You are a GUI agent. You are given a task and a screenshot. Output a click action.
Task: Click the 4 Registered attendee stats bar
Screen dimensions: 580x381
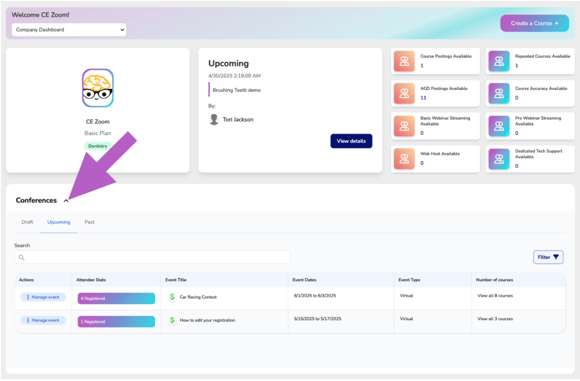point(116,299)
